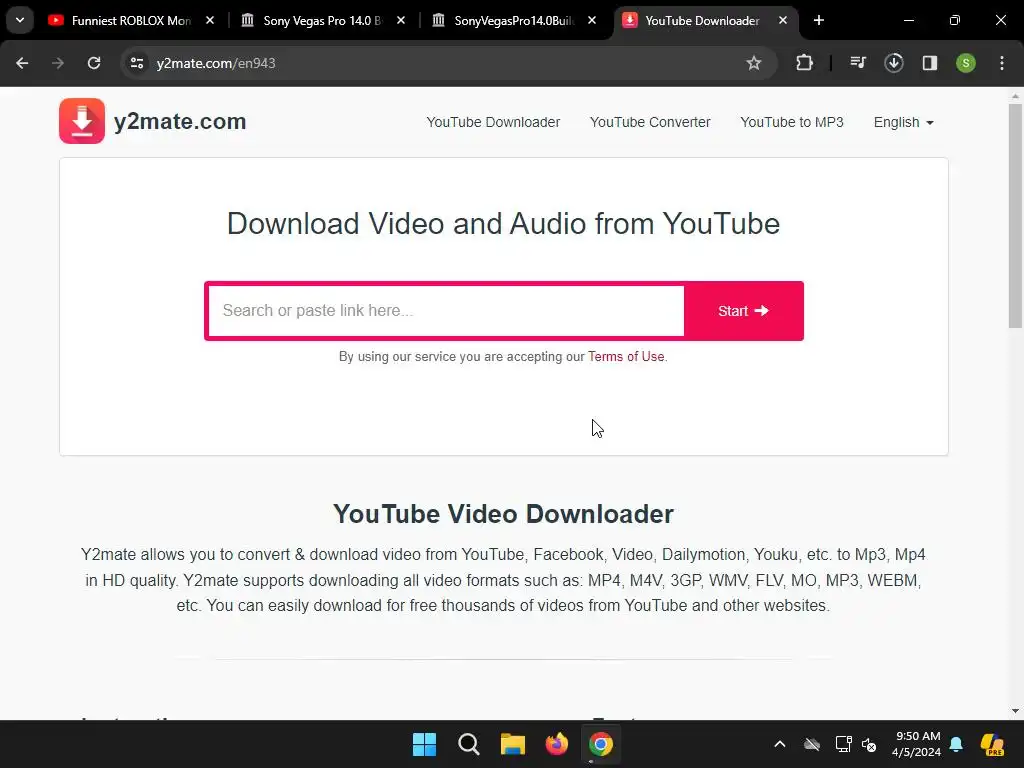Open the green profile avatar

(x=965, y=63)
